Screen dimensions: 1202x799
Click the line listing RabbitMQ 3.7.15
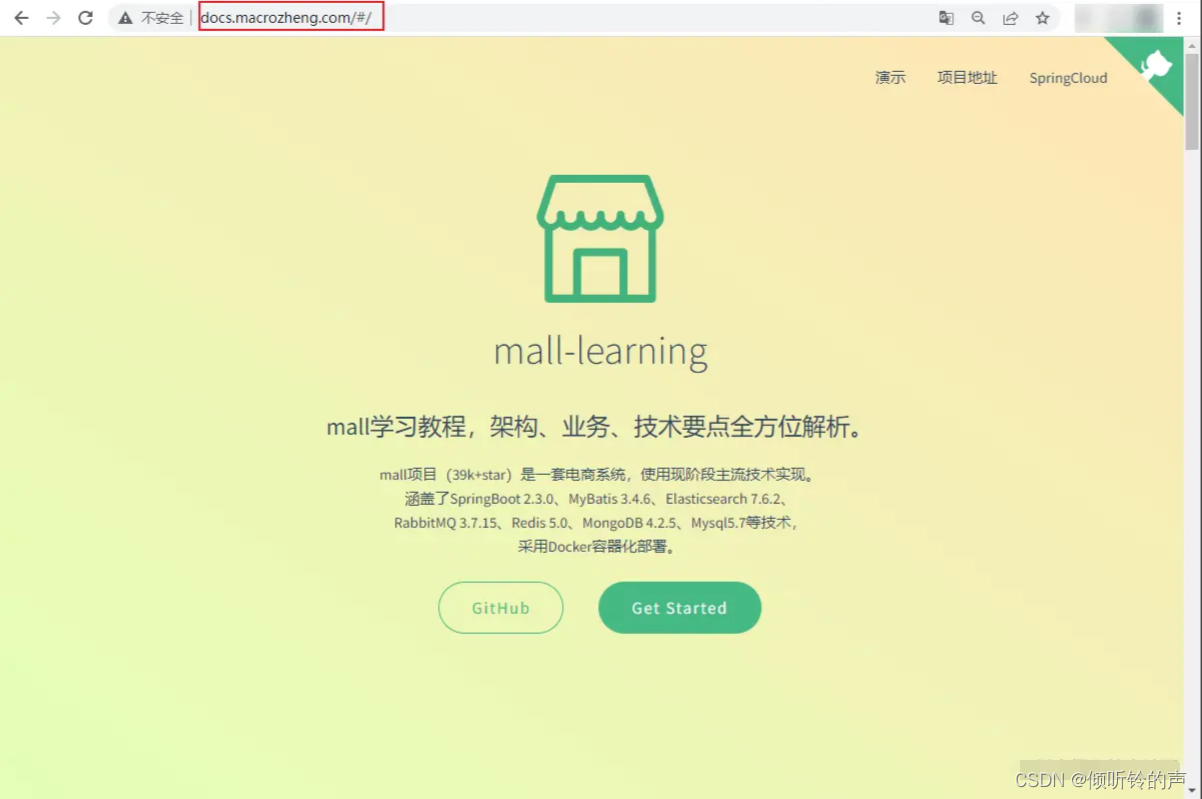pyautogui.click(x=598, y=522)
